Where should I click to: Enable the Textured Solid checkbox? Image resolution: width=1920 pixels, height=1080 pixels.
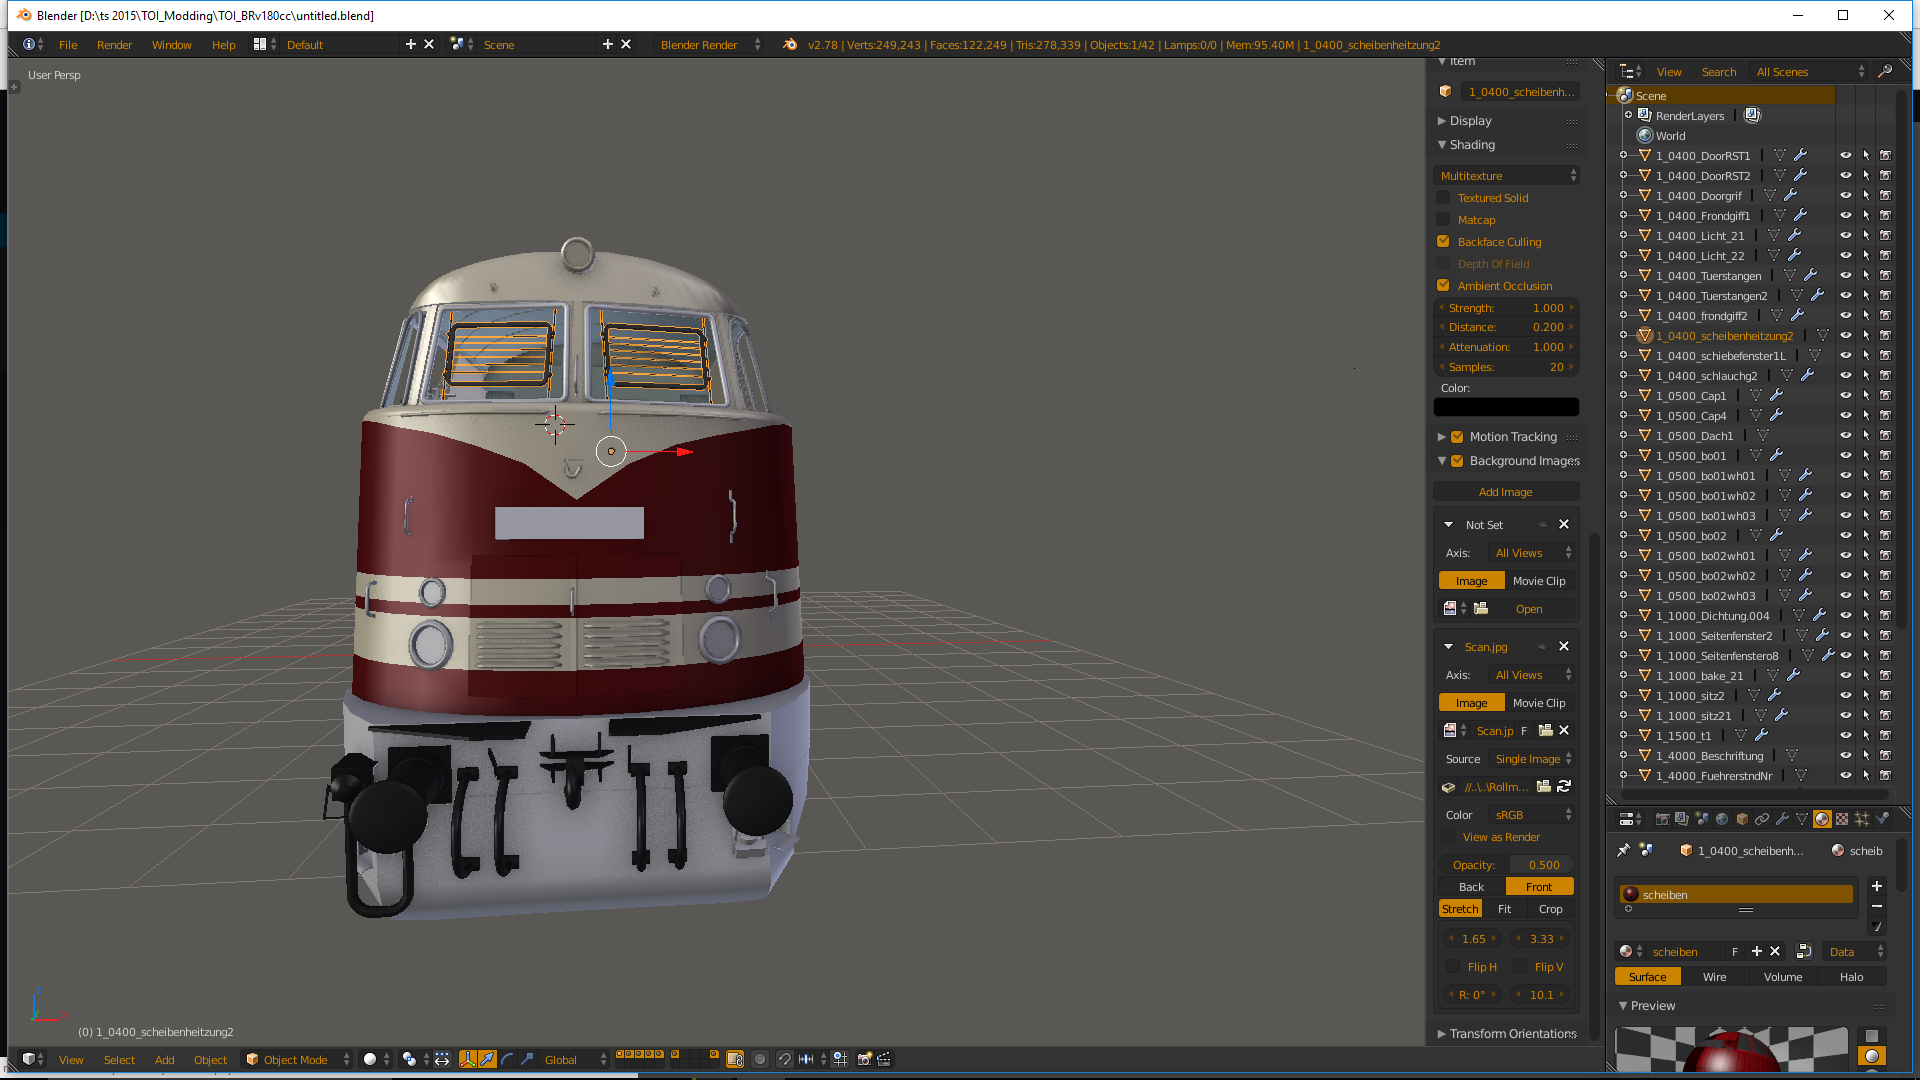[1443, 198]
